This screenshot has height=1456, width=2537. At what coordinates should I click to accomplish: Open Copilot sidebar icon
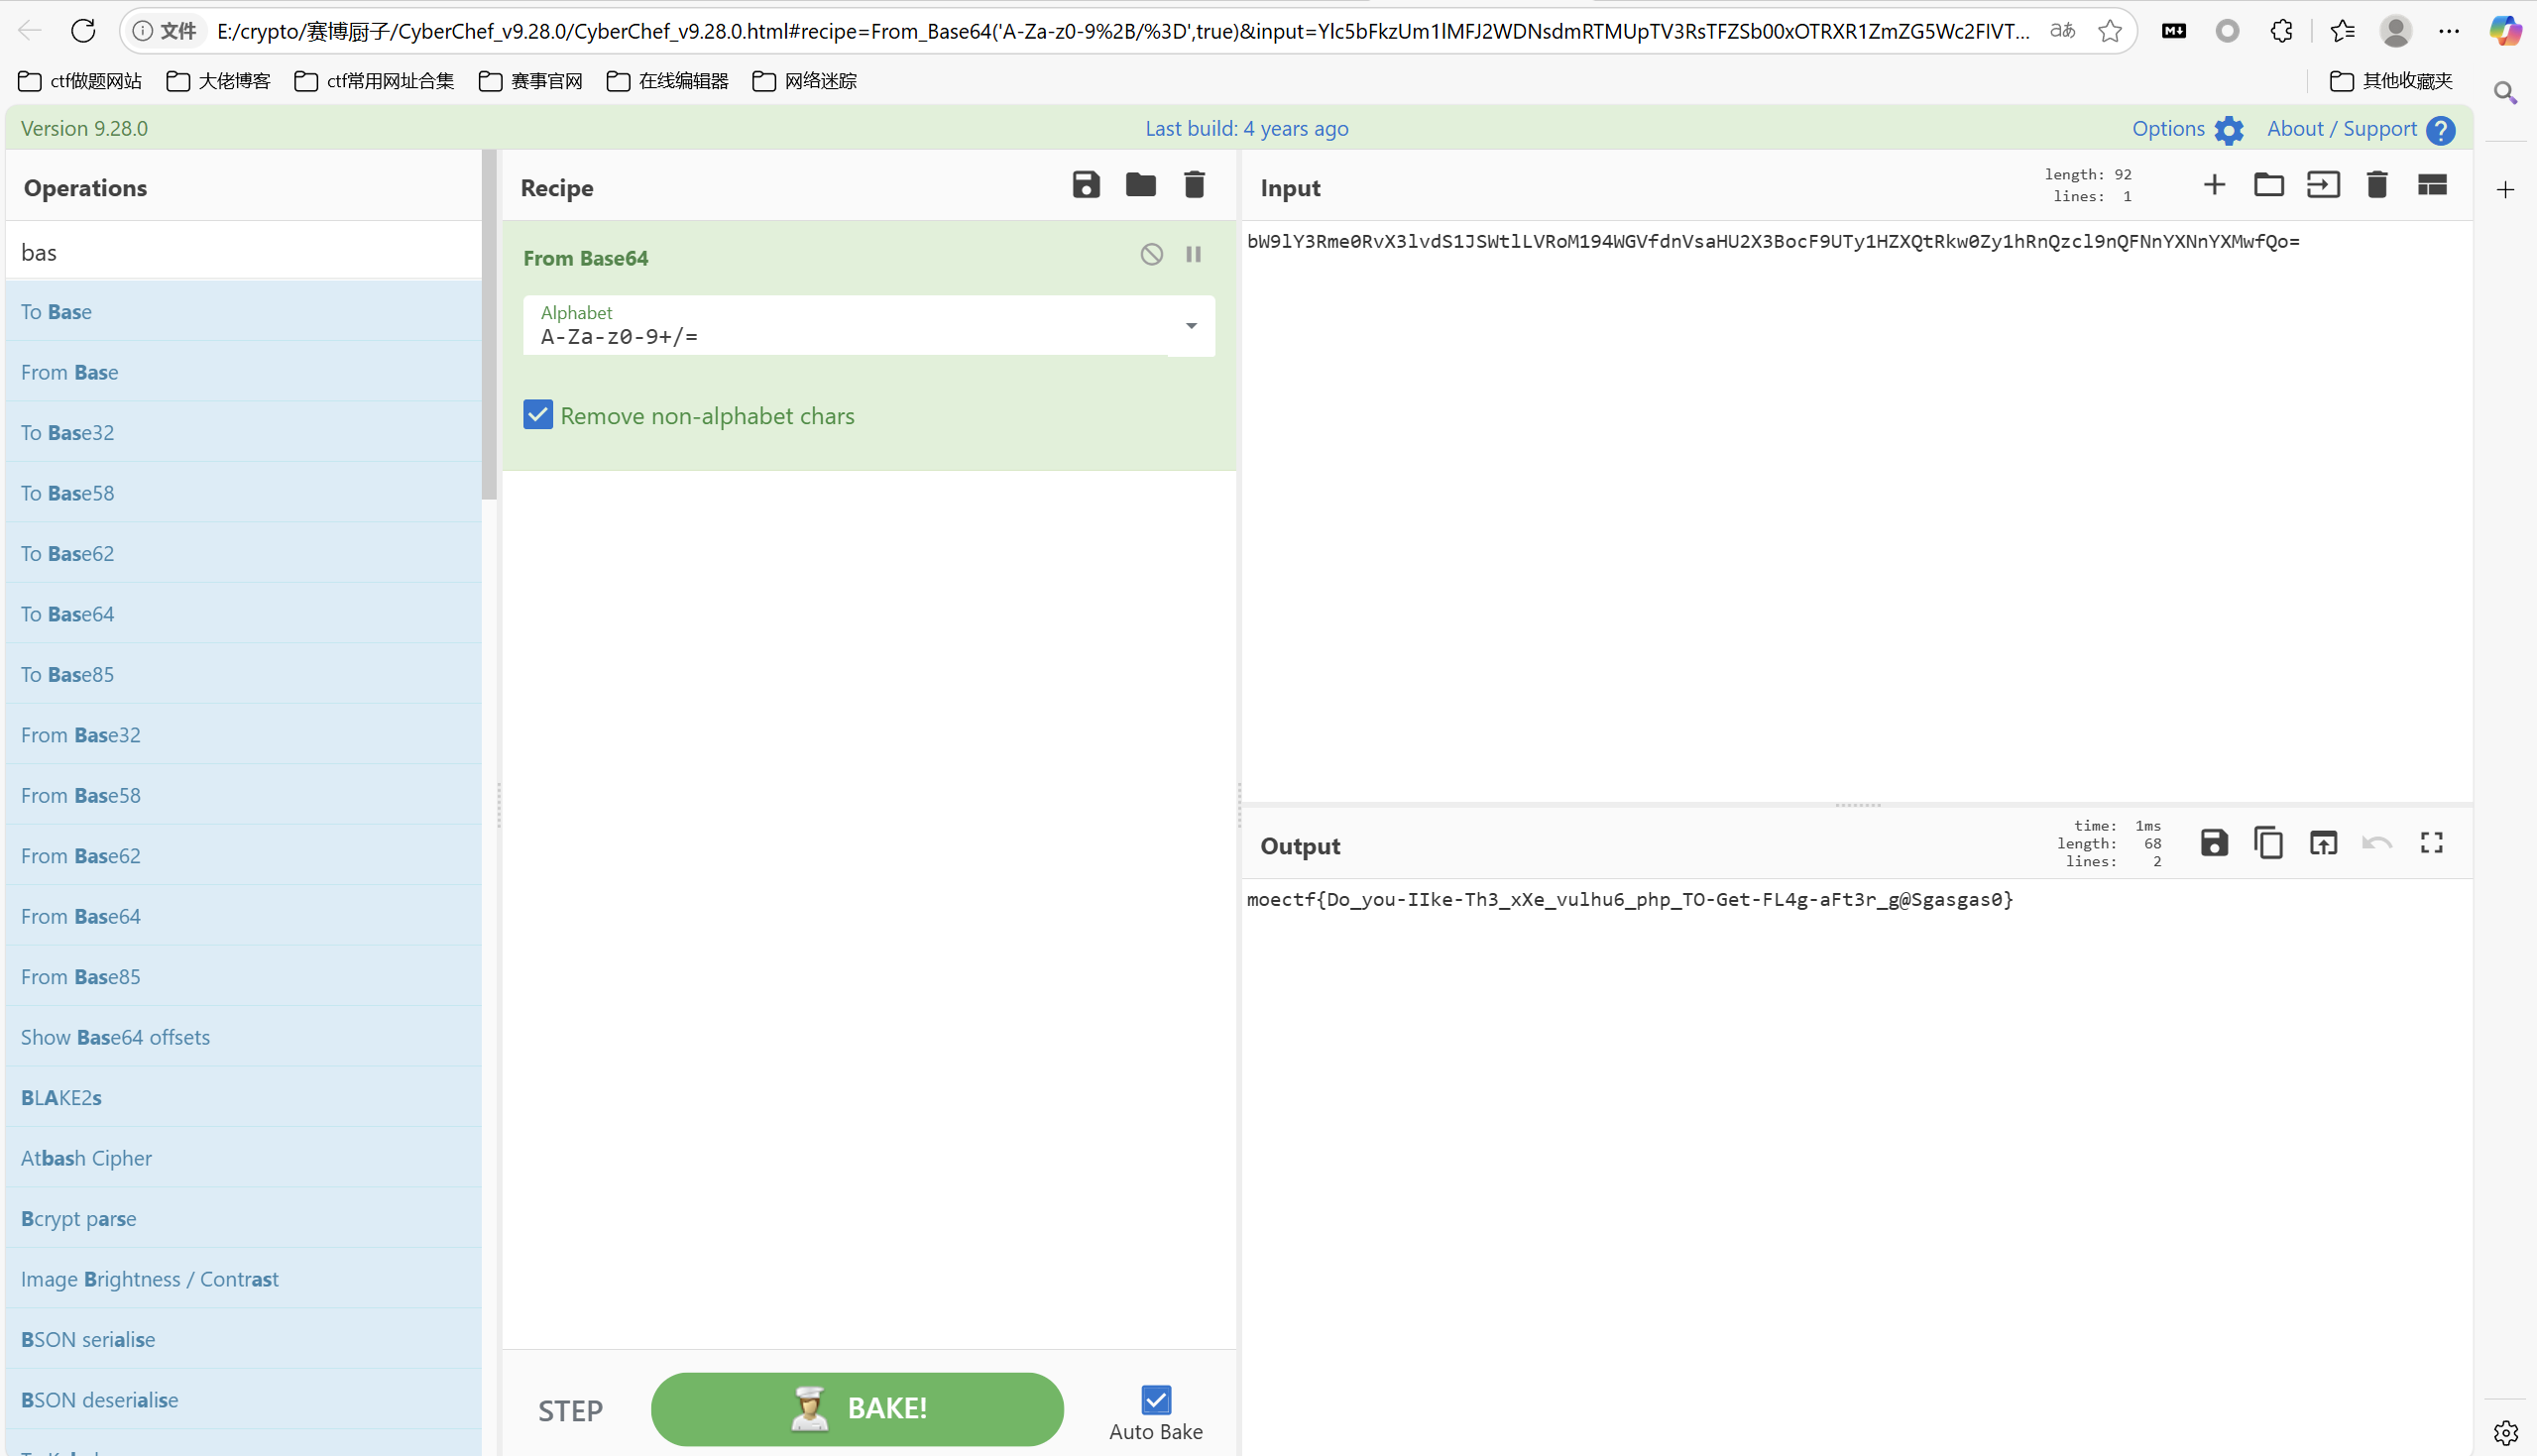point(2505,31)
